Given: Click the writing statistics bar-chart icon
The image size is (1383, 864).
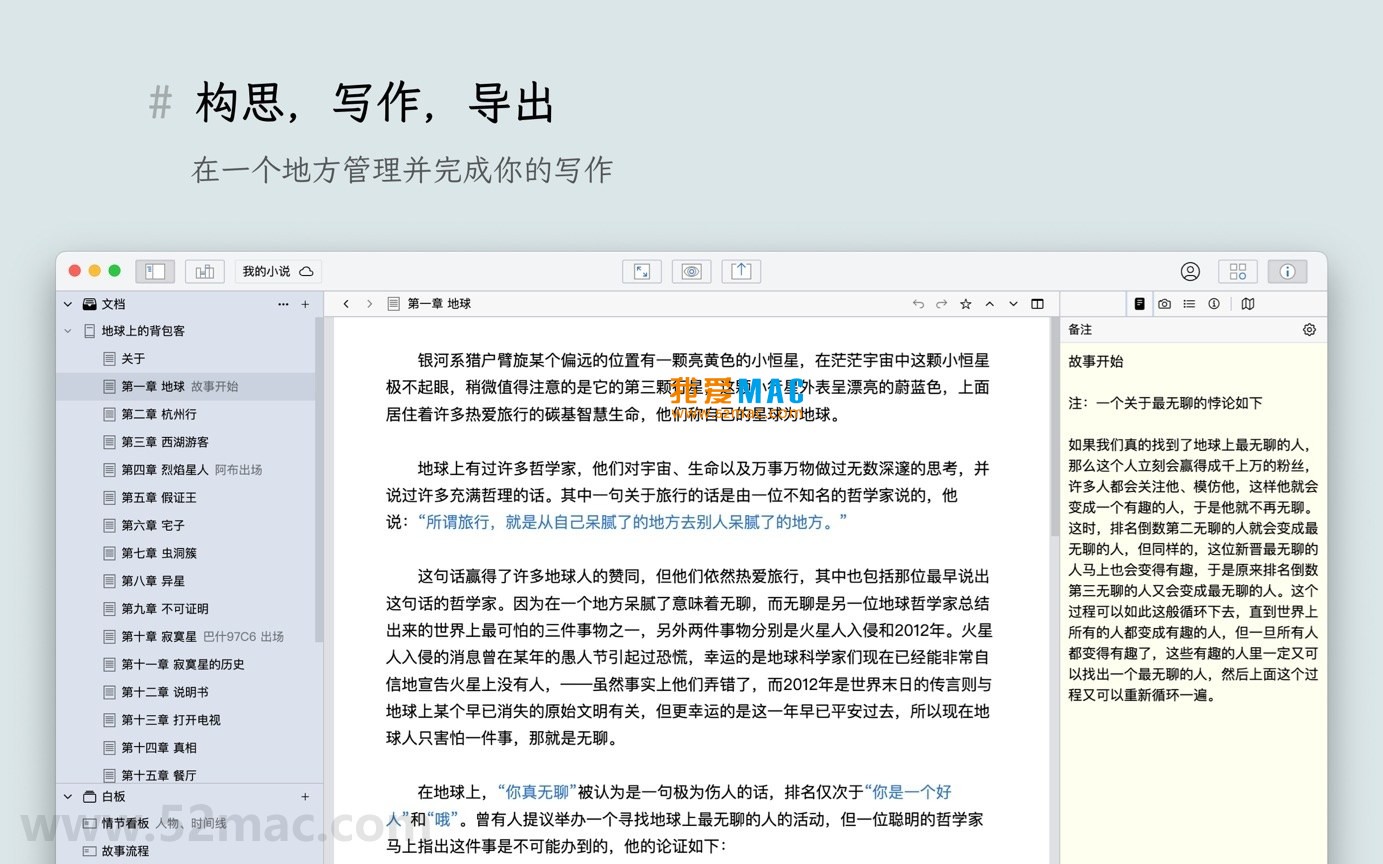Looking at the screenshot, I should tap(204, 271).
